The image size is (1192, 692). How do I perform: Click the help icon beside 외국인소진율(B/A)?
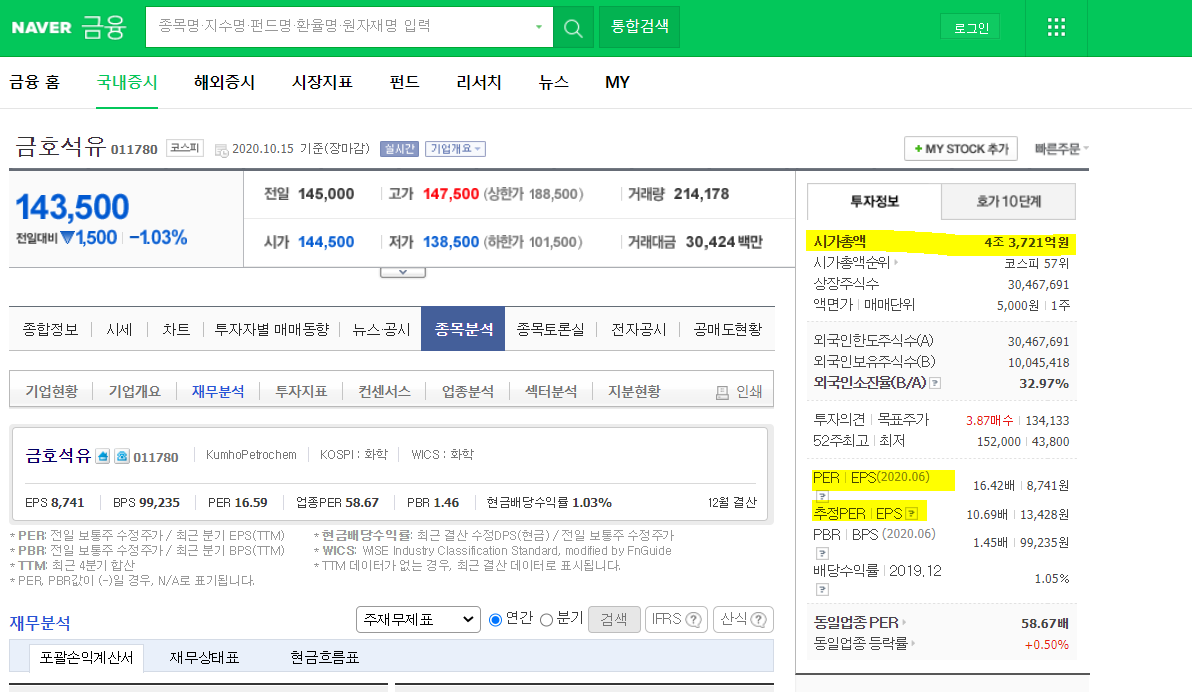[x=935, y=383]
